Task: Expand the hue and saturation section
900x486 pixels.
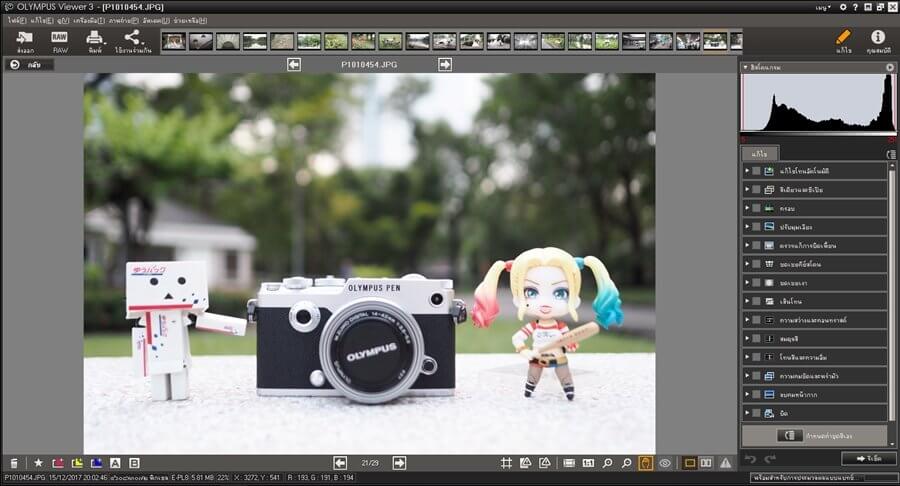Action: point(747,357)
